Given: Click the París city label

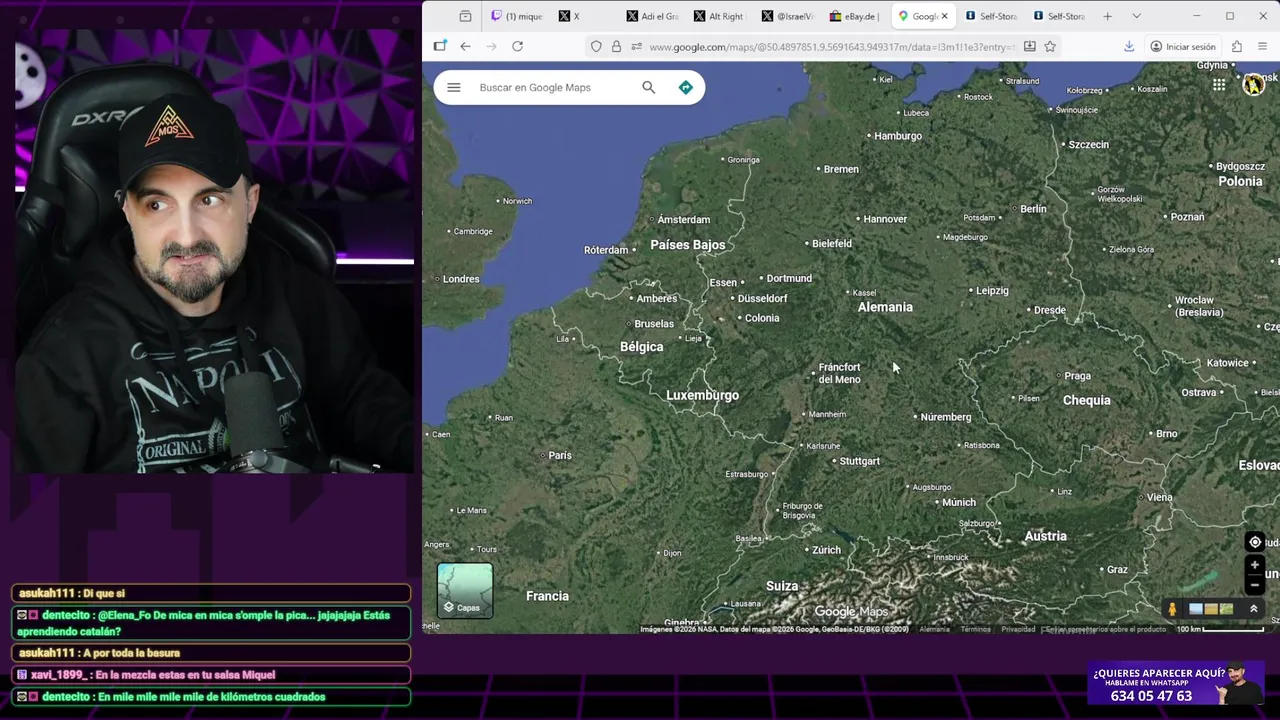Looking at the screenshot, I should pyautogui.click(x=560, y=456).
